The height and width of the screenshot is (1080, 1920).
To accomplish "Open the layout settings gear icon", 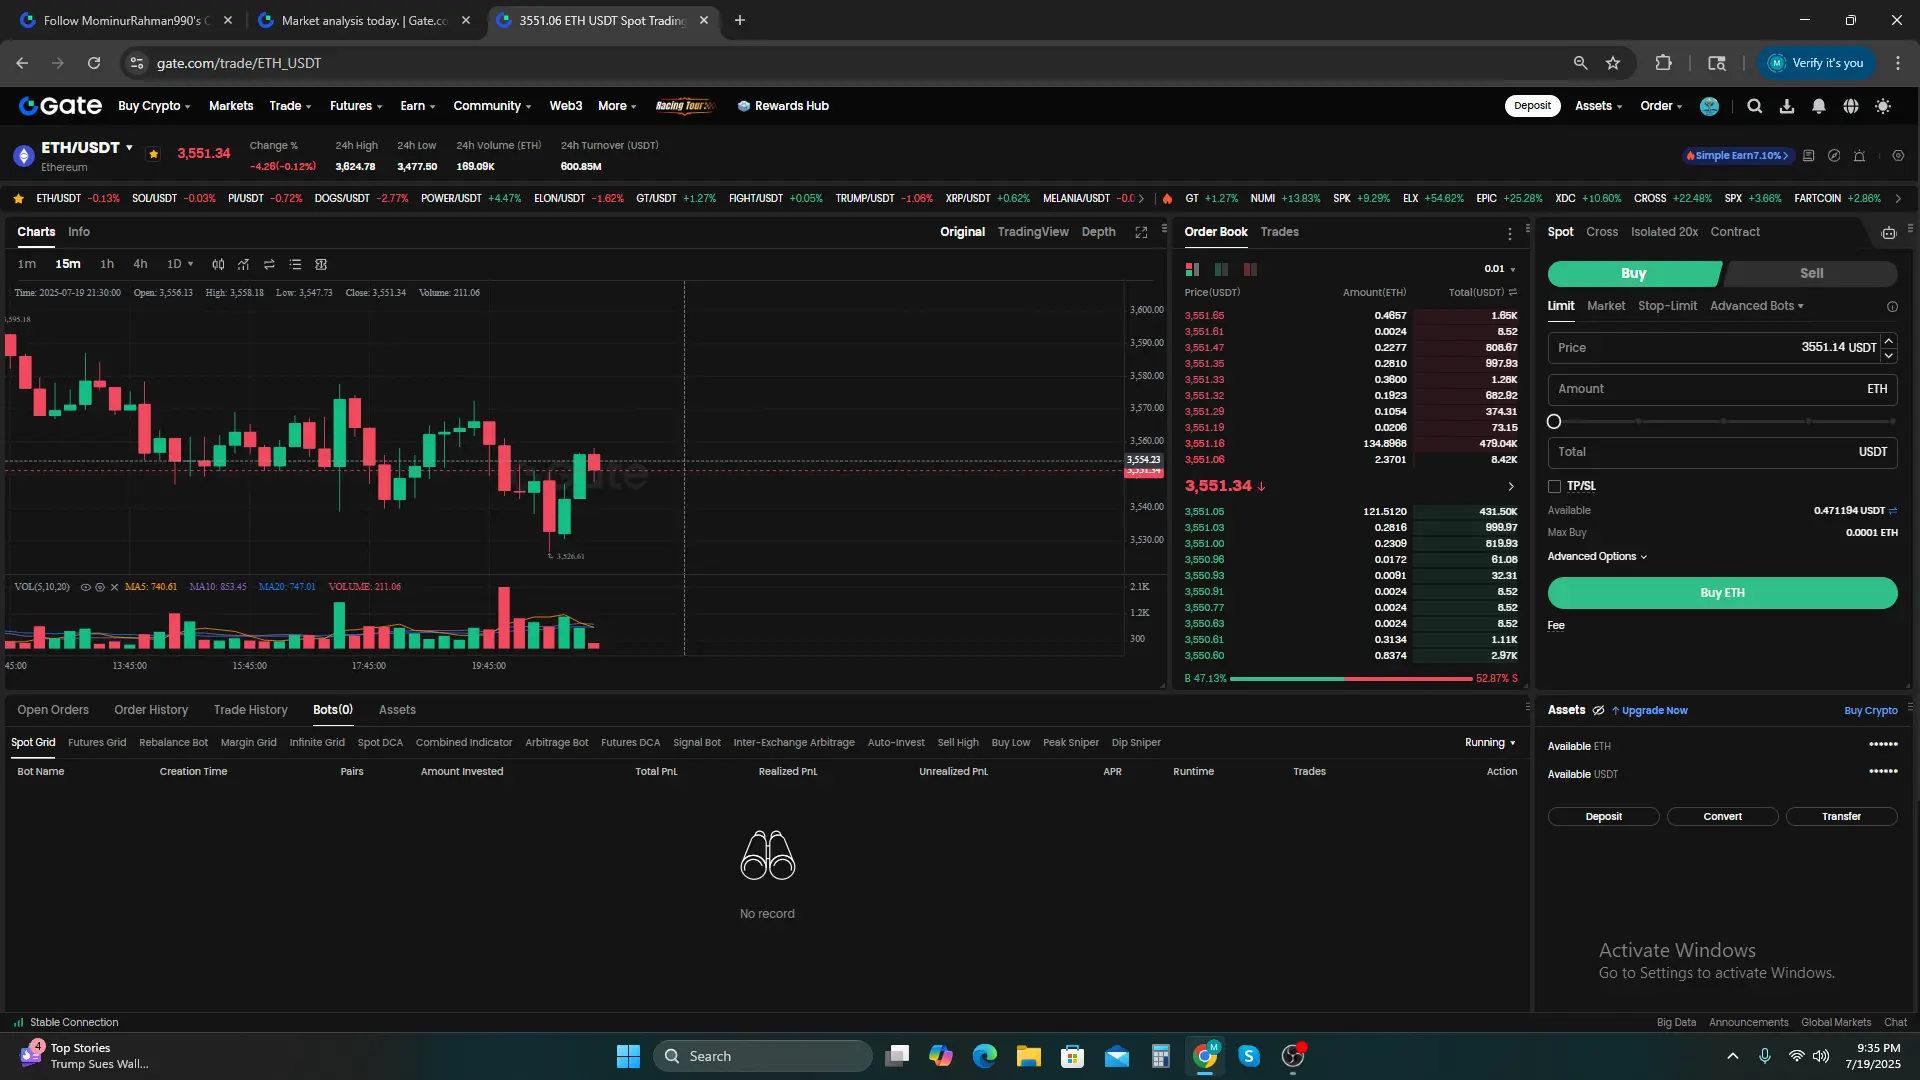I will point(1898,156).
